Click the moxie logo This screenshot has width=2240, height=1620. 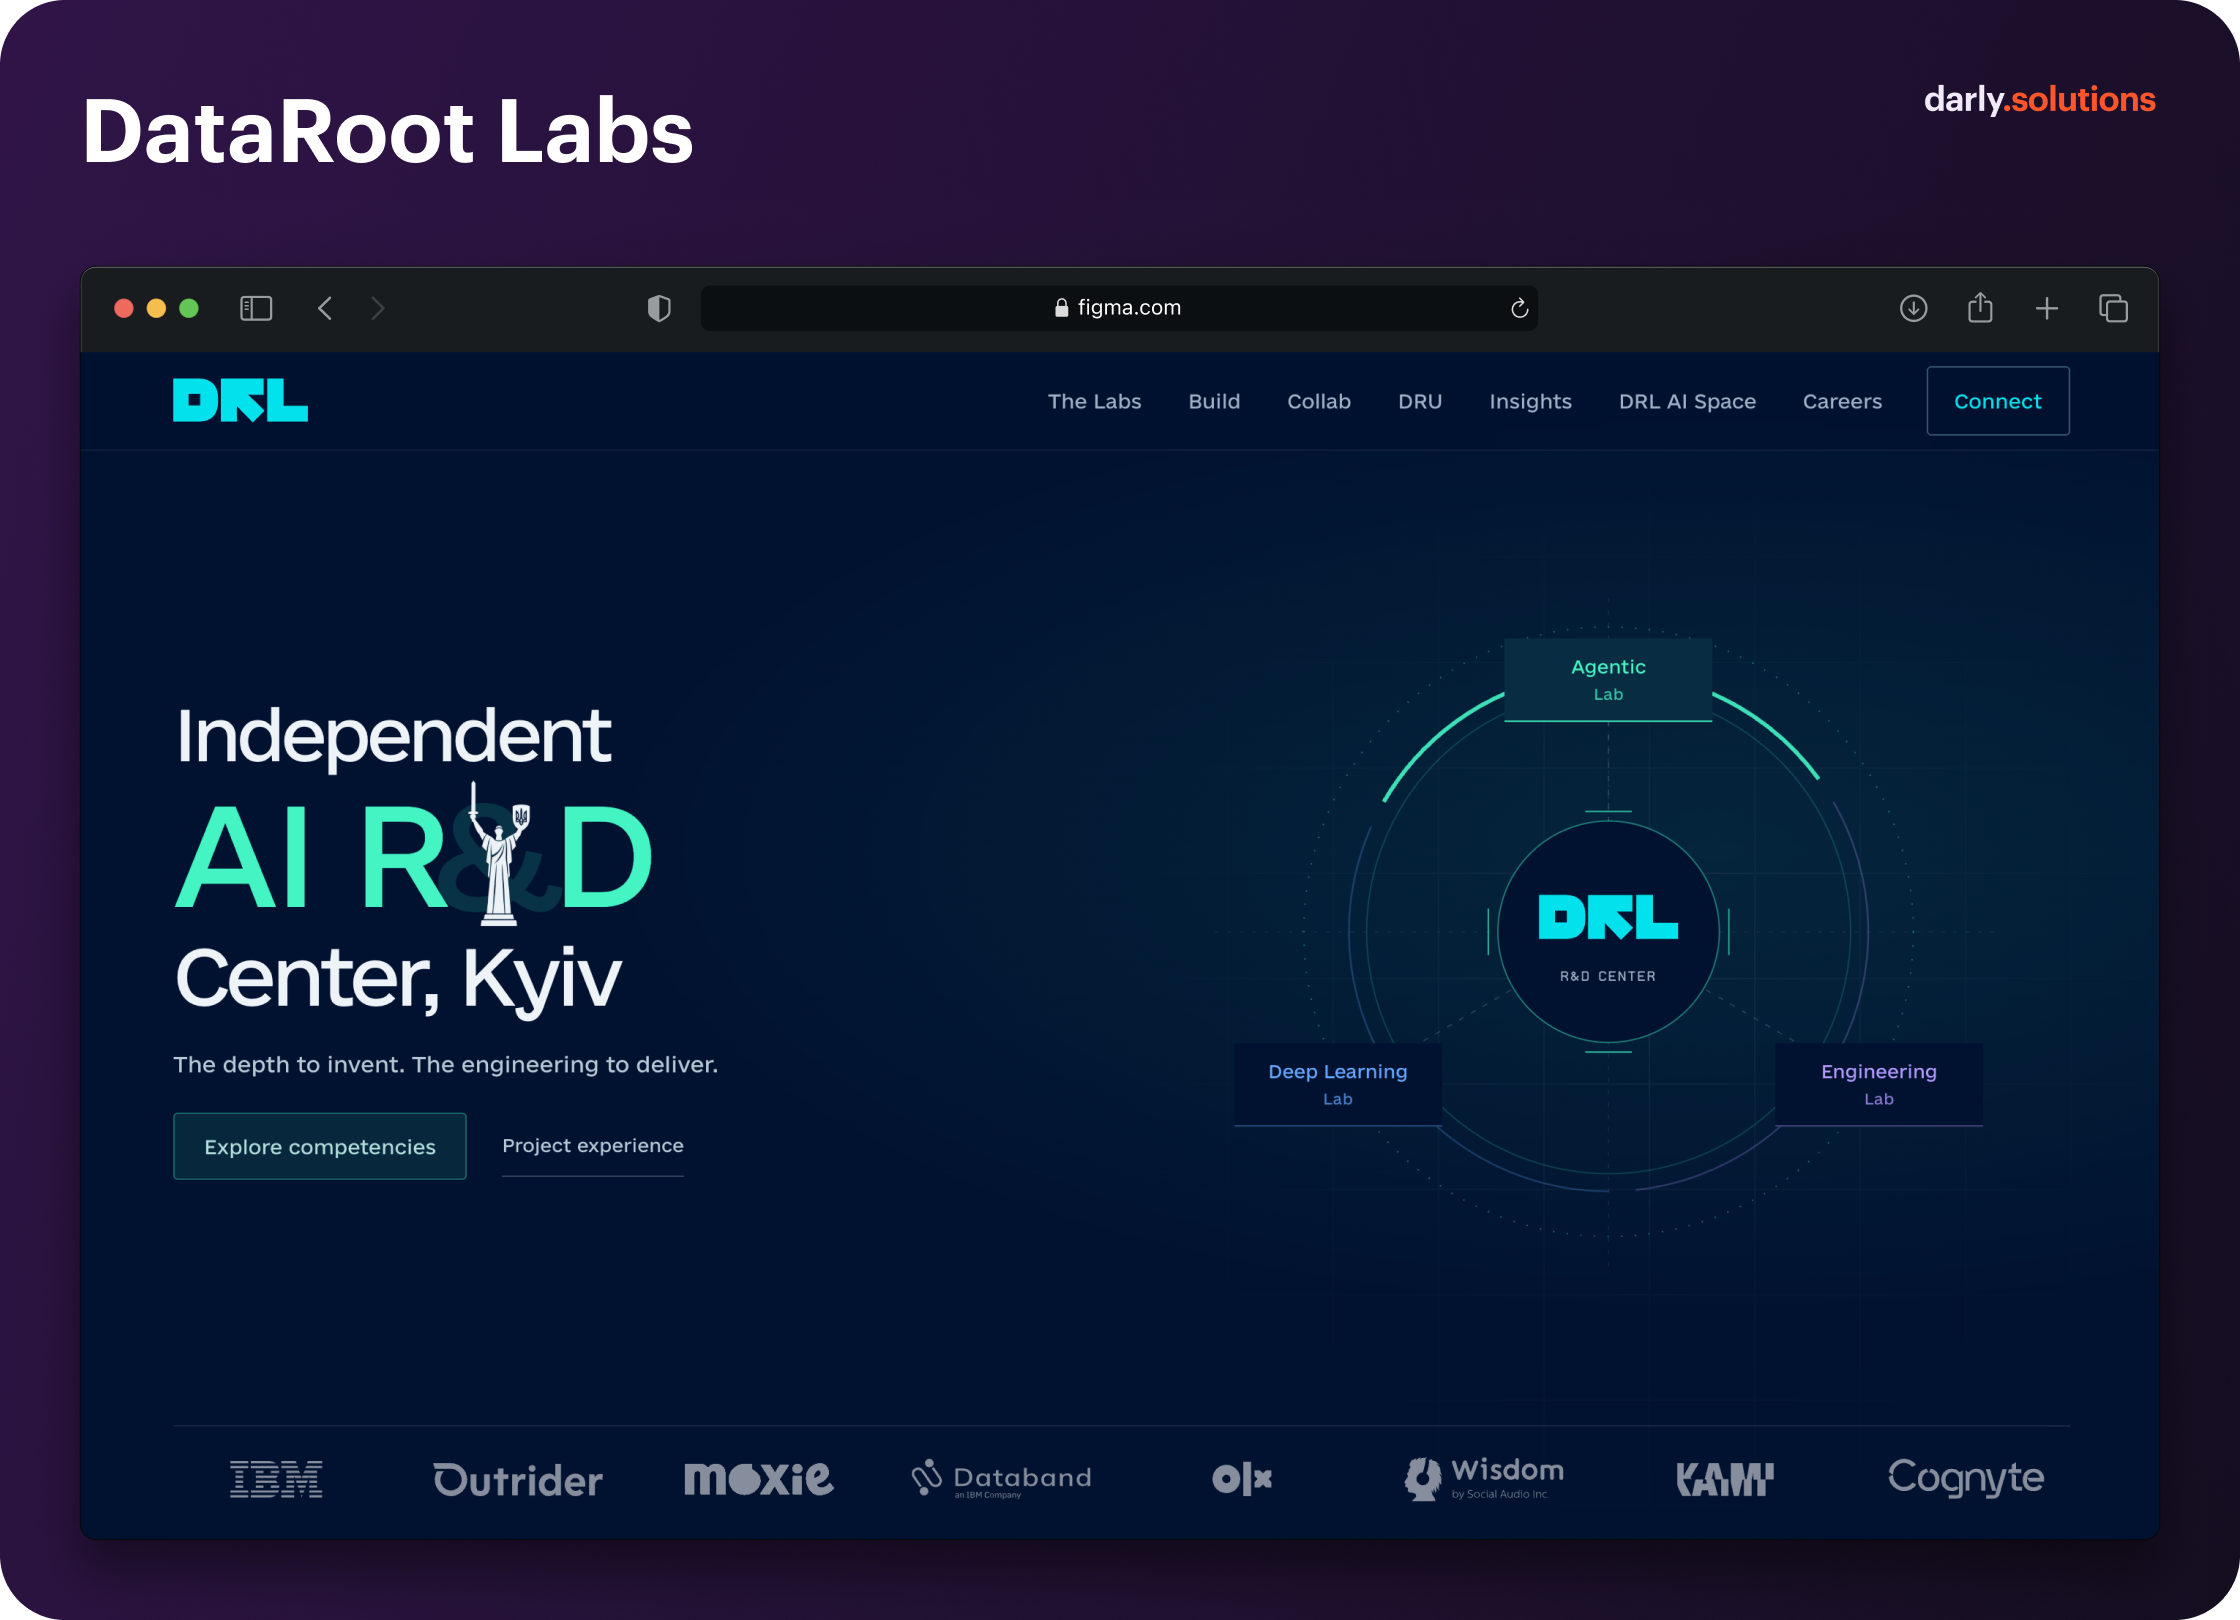coord(758,1478)
